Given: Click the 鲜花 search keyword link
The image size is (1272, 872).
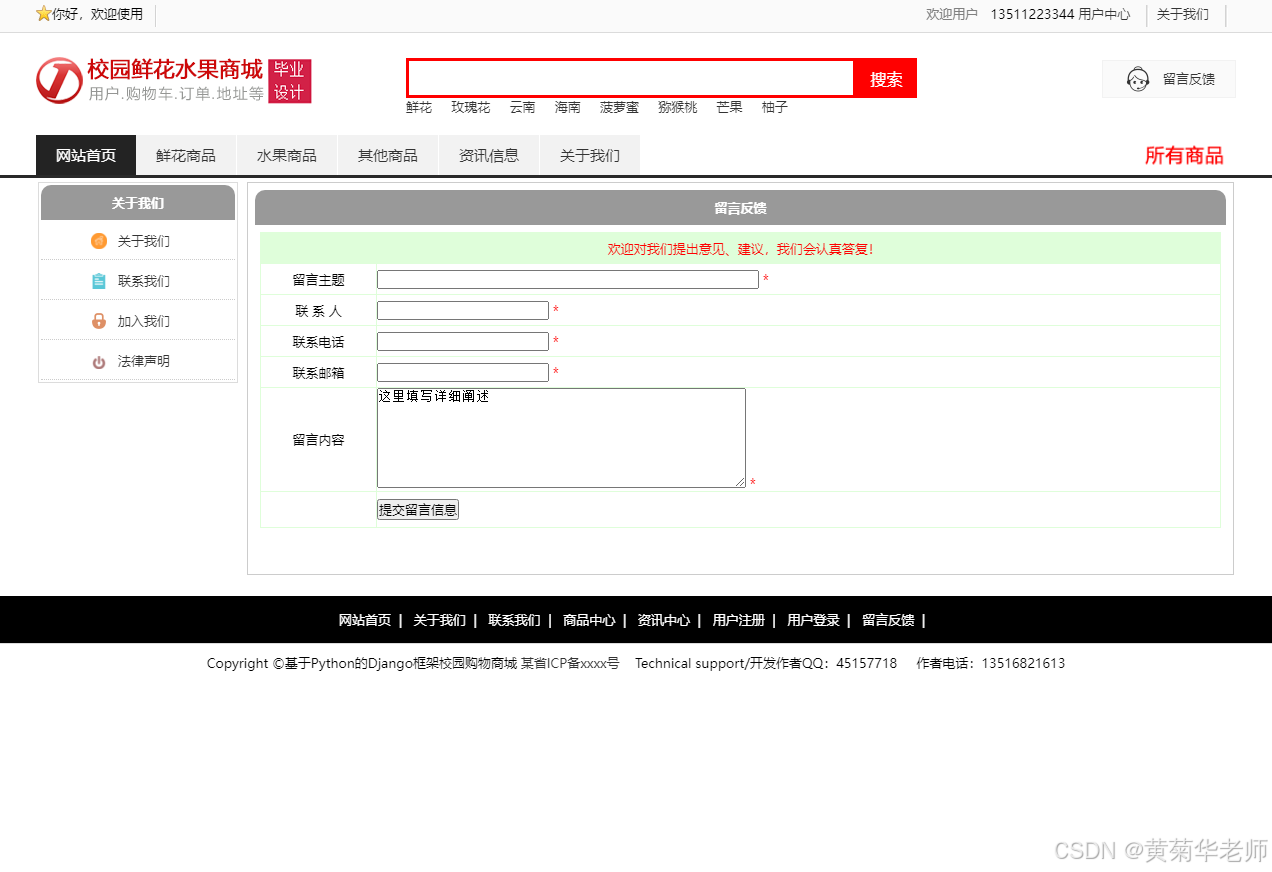Looking at the screenshot, I should (419, 107).
